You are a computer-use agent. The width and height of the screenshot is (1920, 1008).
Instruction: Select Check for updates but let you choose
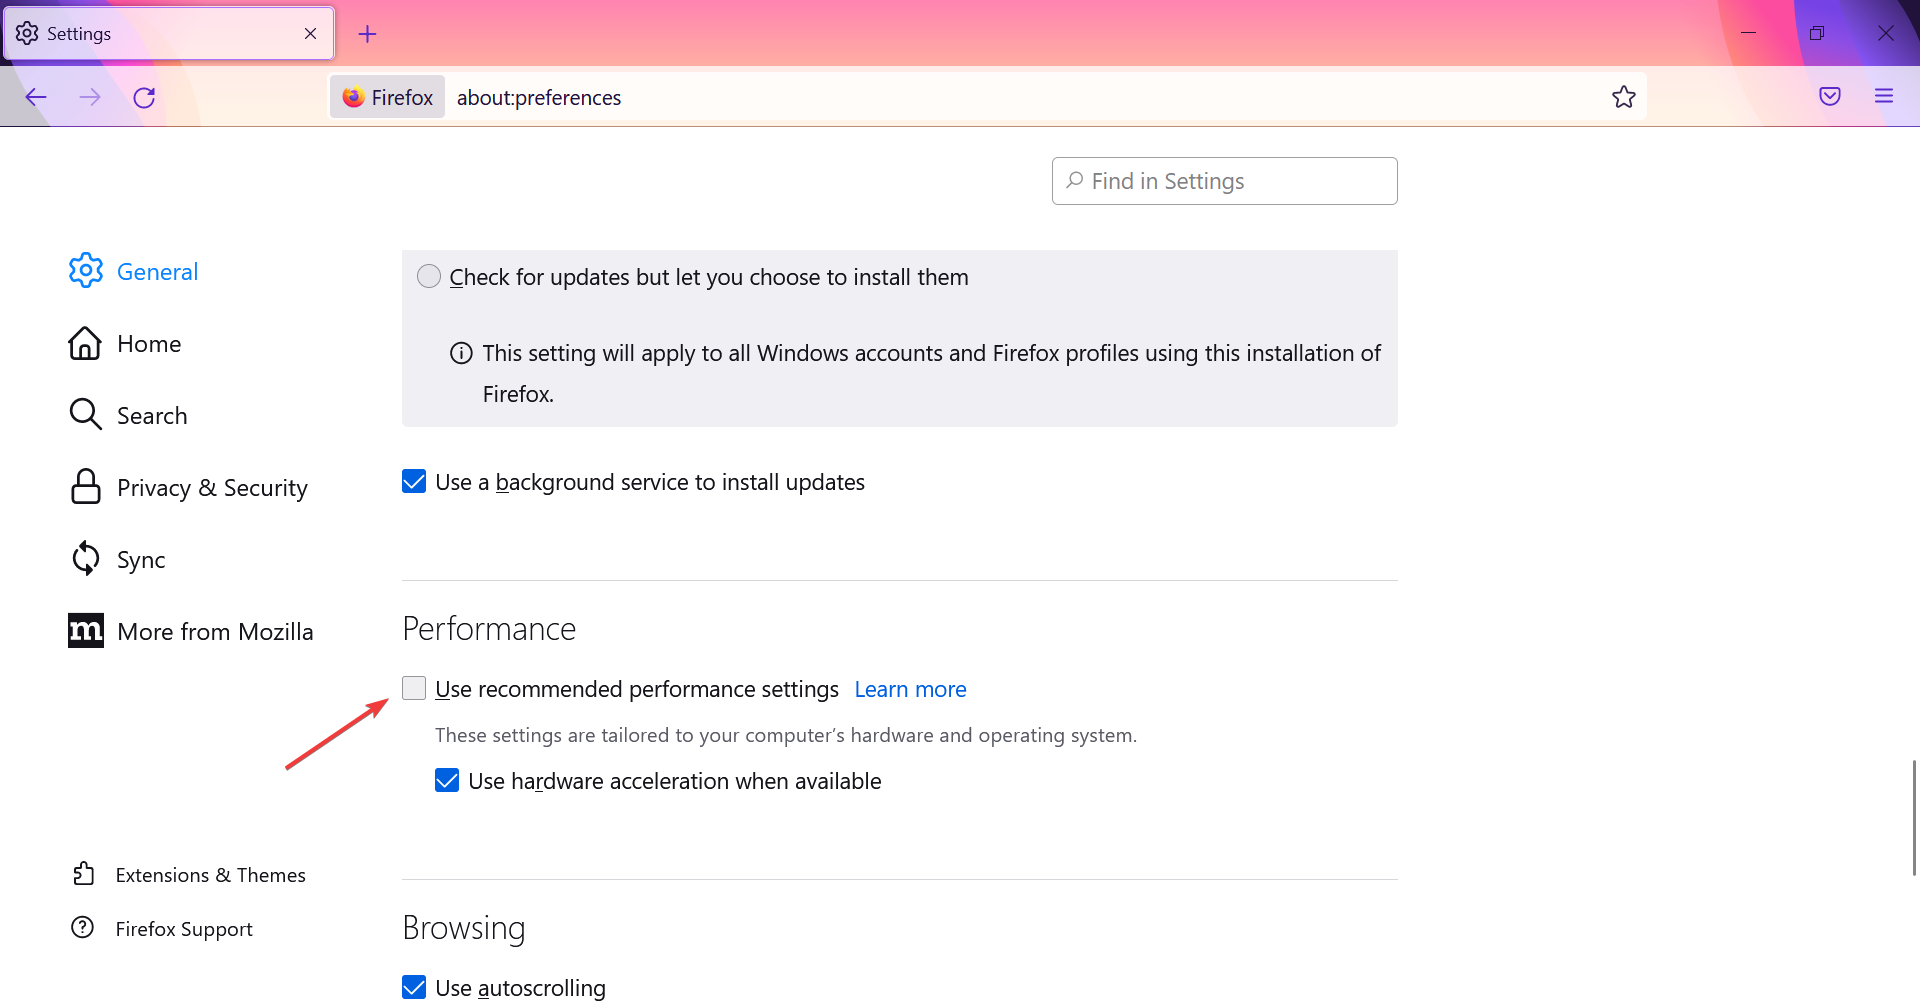[429, 276]
